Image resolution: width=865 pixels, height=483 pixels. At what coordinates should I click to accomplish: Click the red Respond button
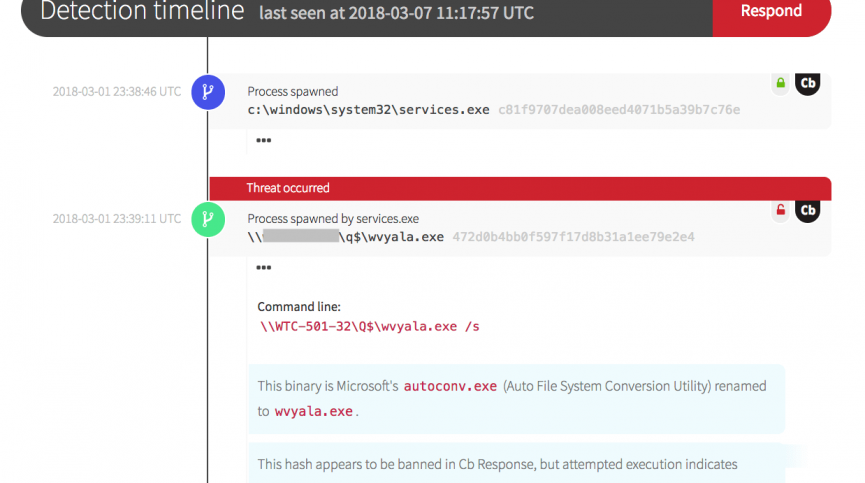click(771, 12)
